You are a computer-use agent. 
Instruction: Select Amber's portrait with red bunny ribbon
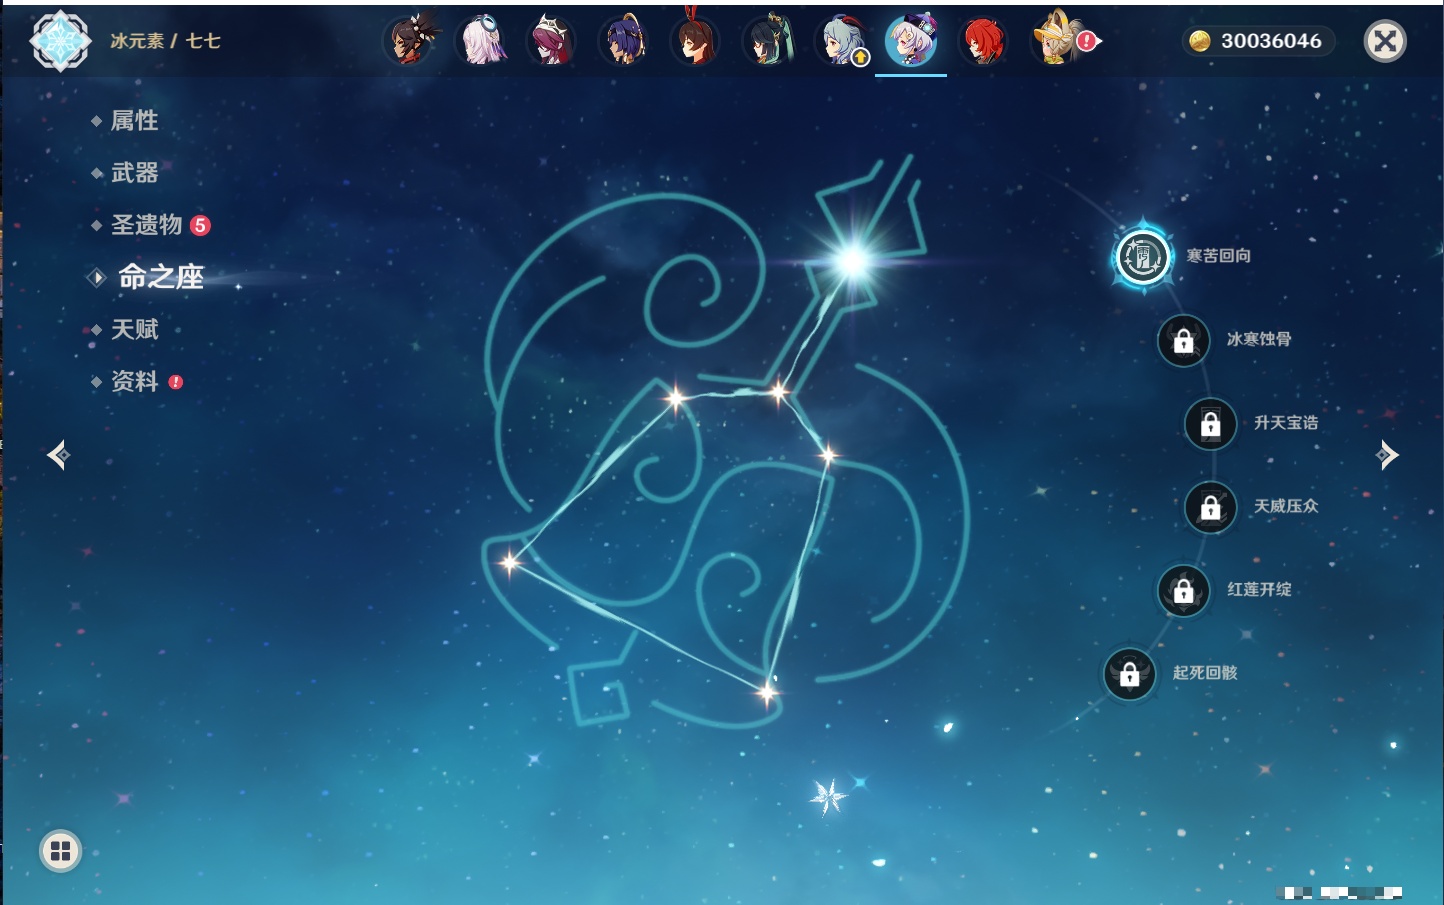pos(696,40)
